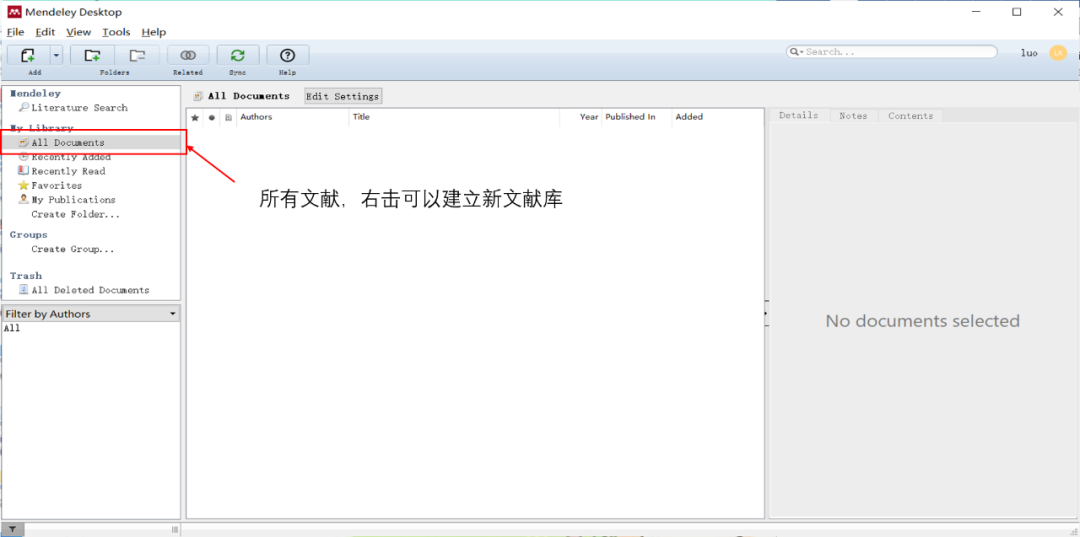1080x537 pixels.
Task: Click the Add document icon
Action: [x=28, y=55]
